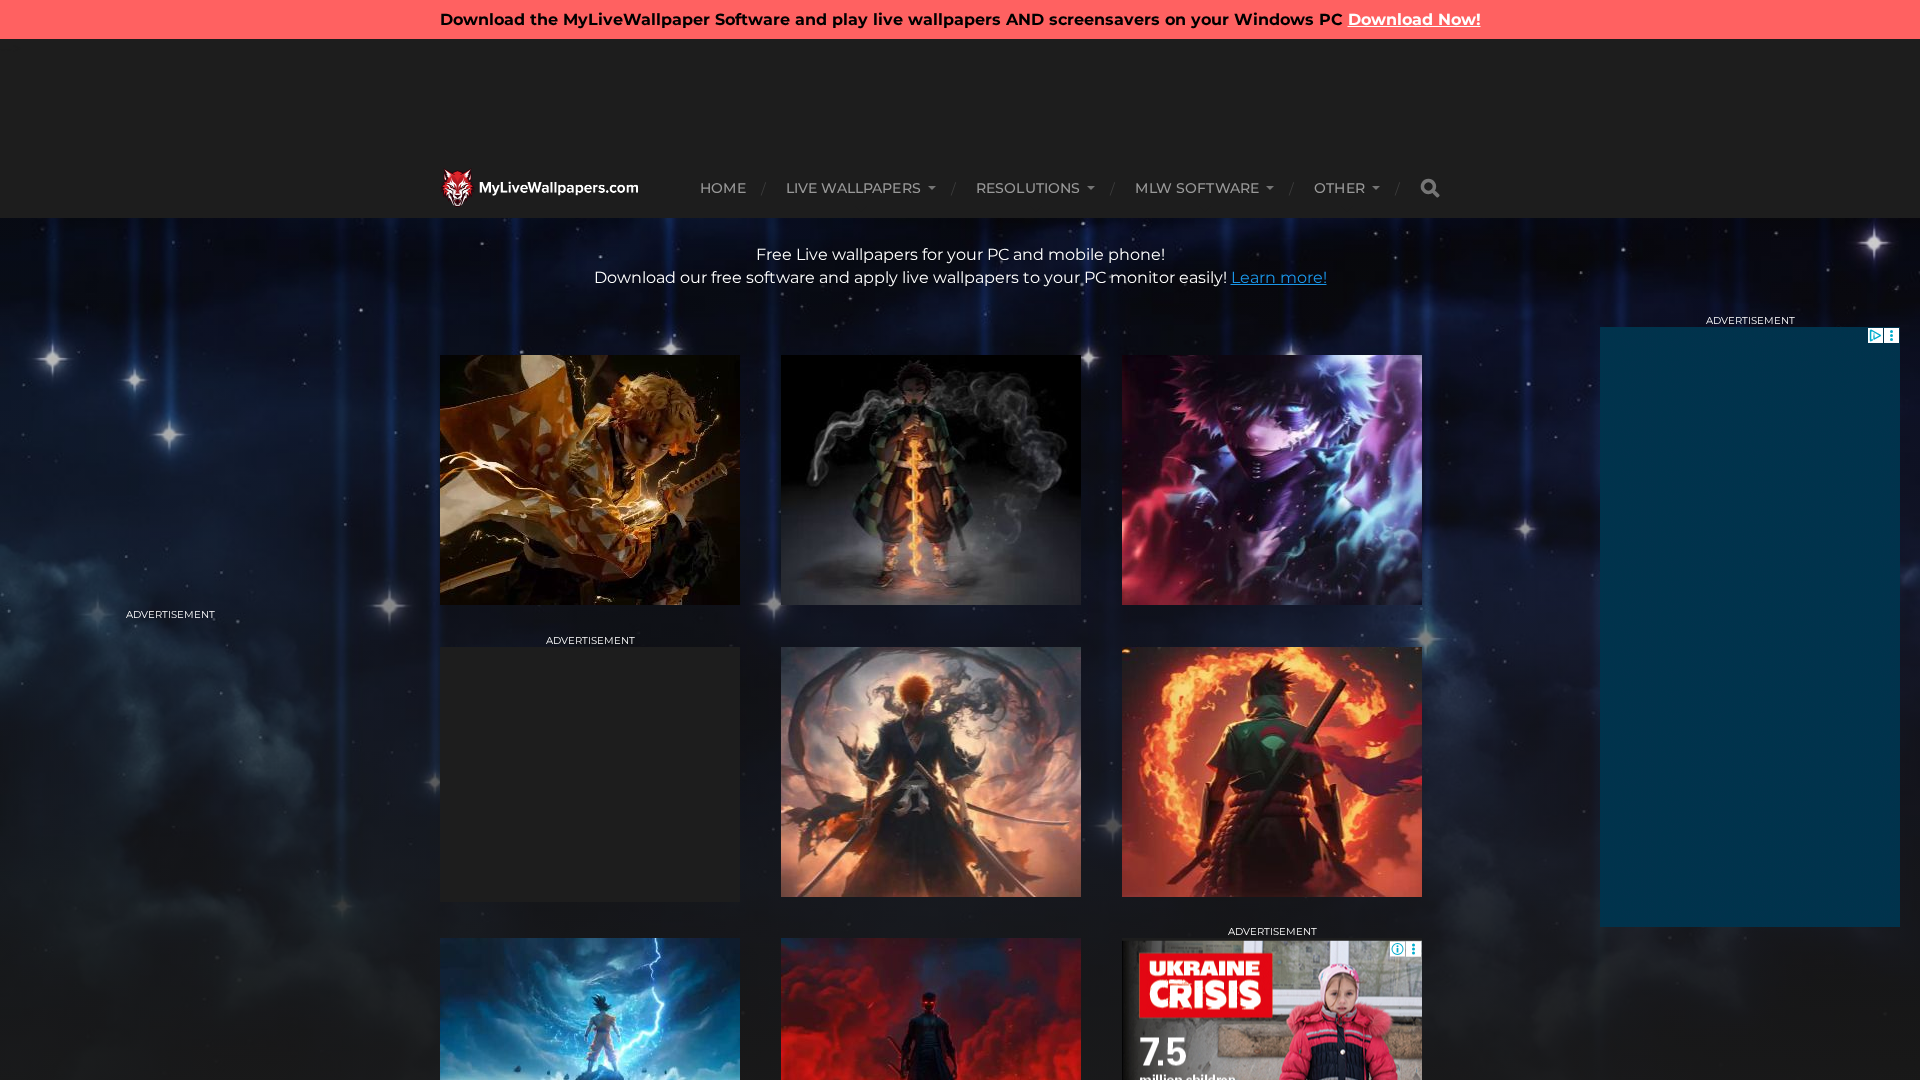Click info icon on Ukraine Crisis ad
This screenshot has height=1080, width=1920.
pyautogui.click(x=1397, y=949)
